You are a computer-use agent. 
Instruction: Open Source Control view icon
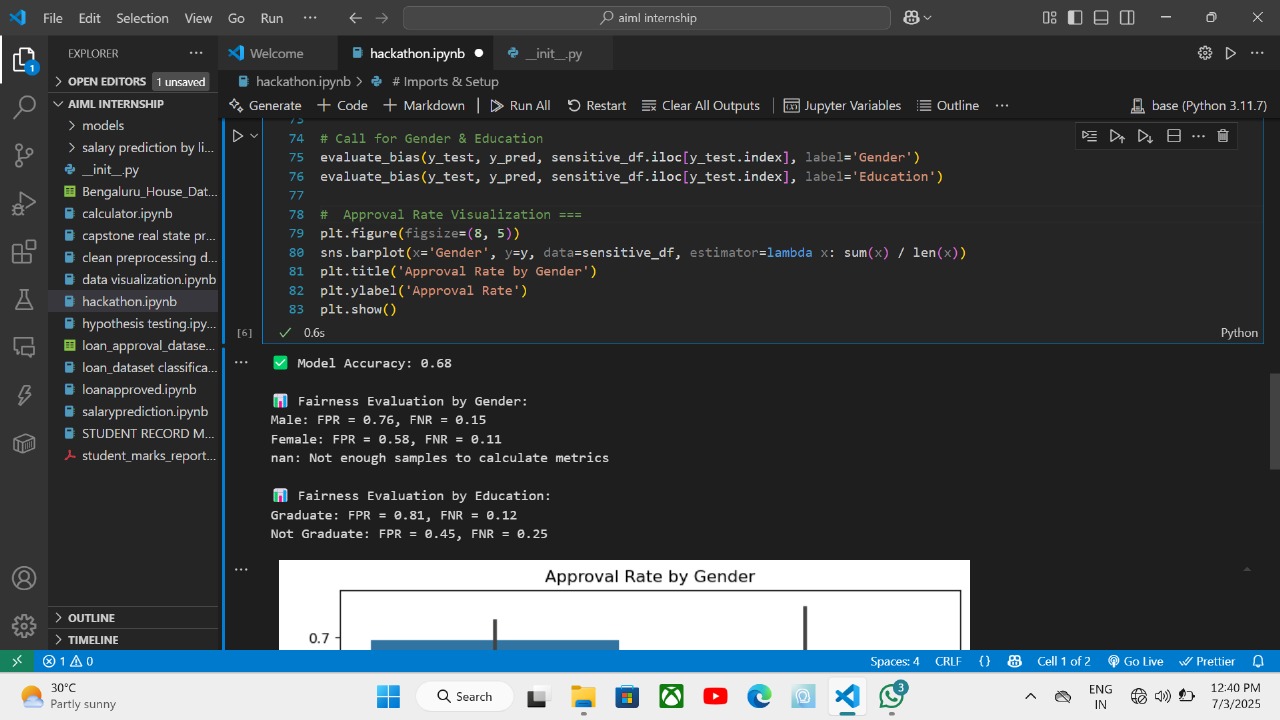[x=24, y=155]
